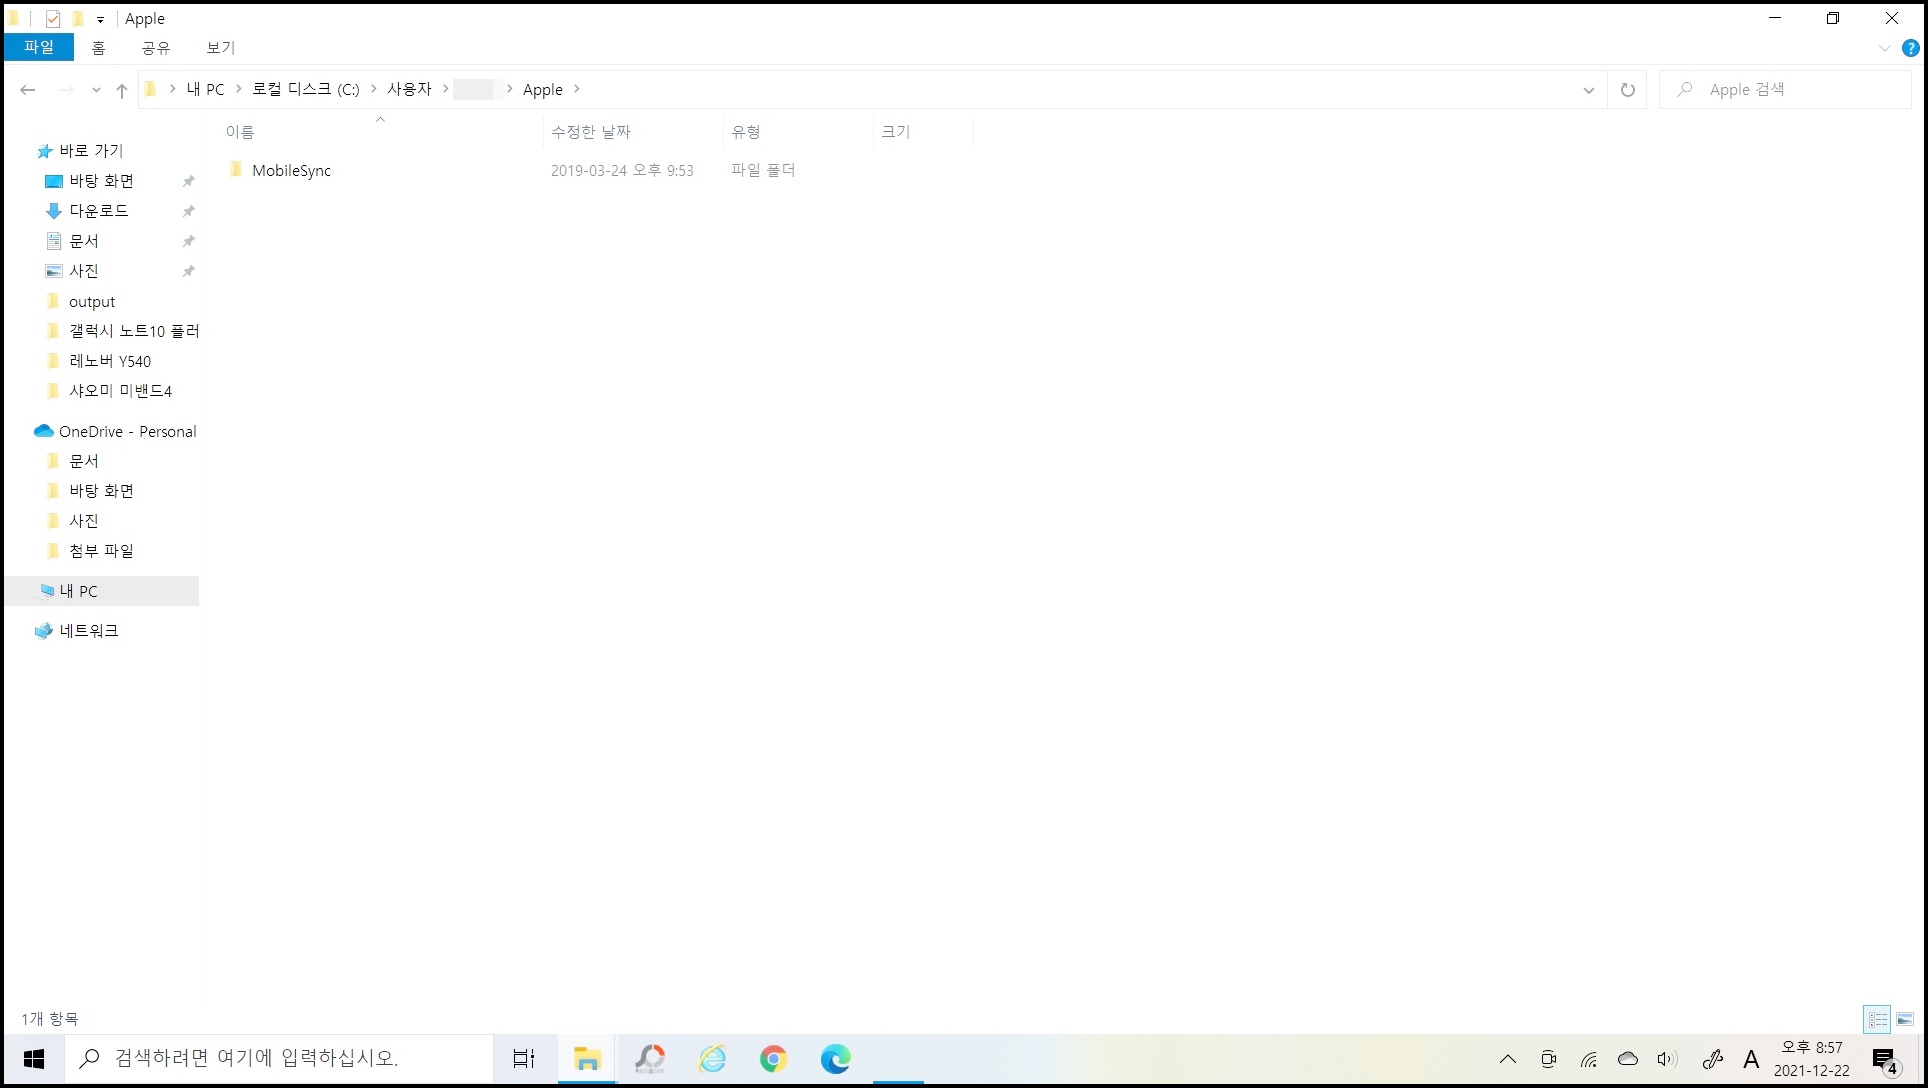The height and width of the screenshot is (1088, 1928).
Task: Open Google Chrome from taskbar
Action: pos(773,1058)
